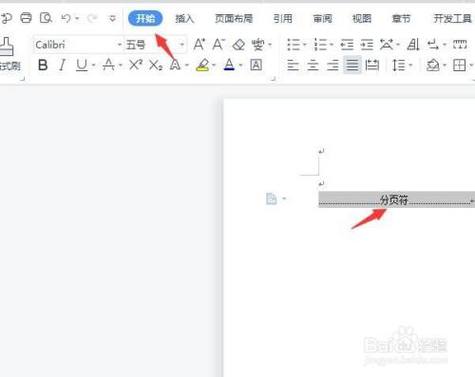Screen dimensions: 475x377
Task: Click the Numbering list icon
Action: pos(321,44)
